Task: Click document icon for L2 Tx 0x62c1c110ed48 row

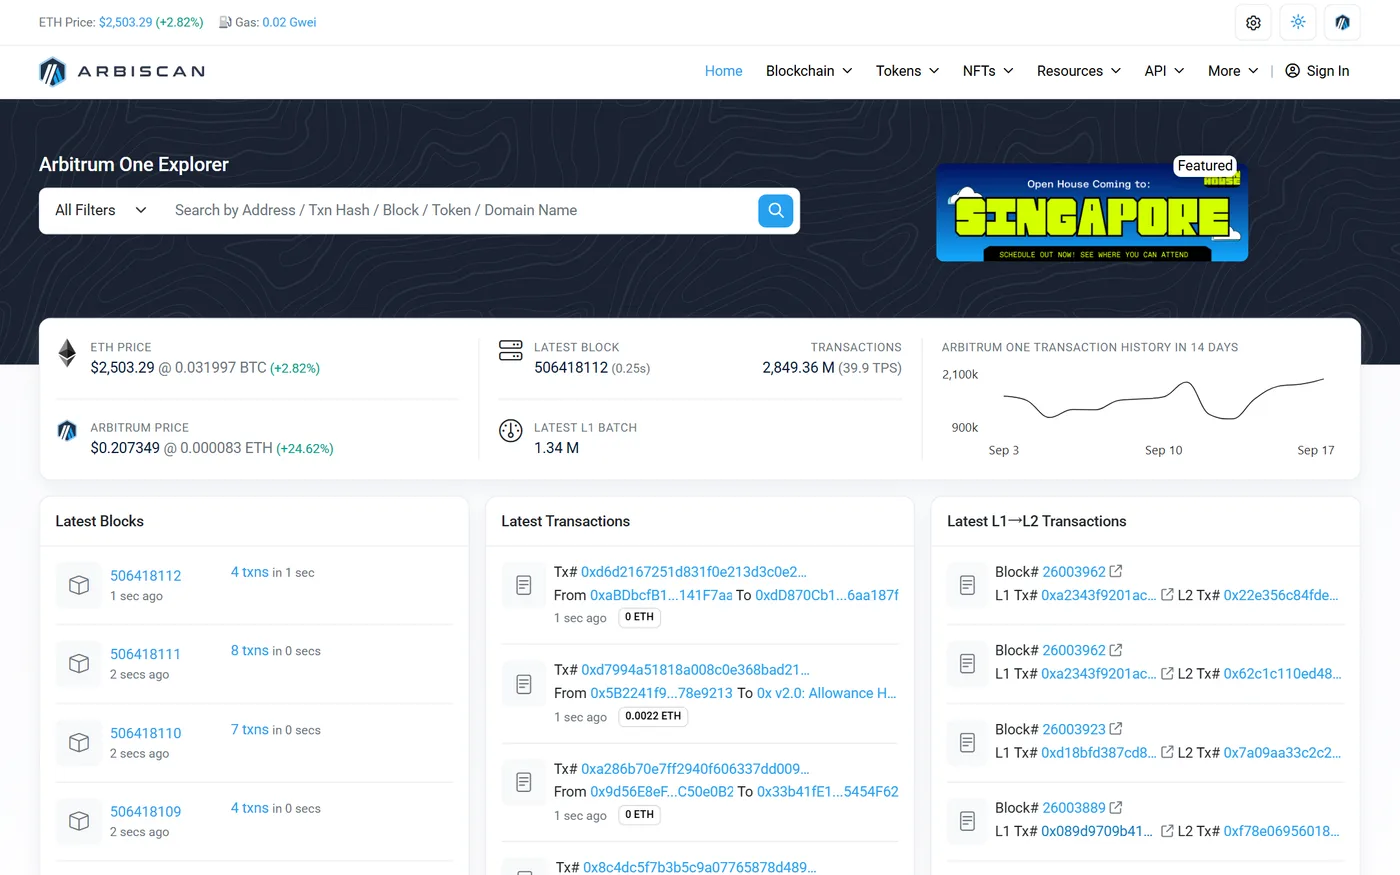Action: coord(967,663)
